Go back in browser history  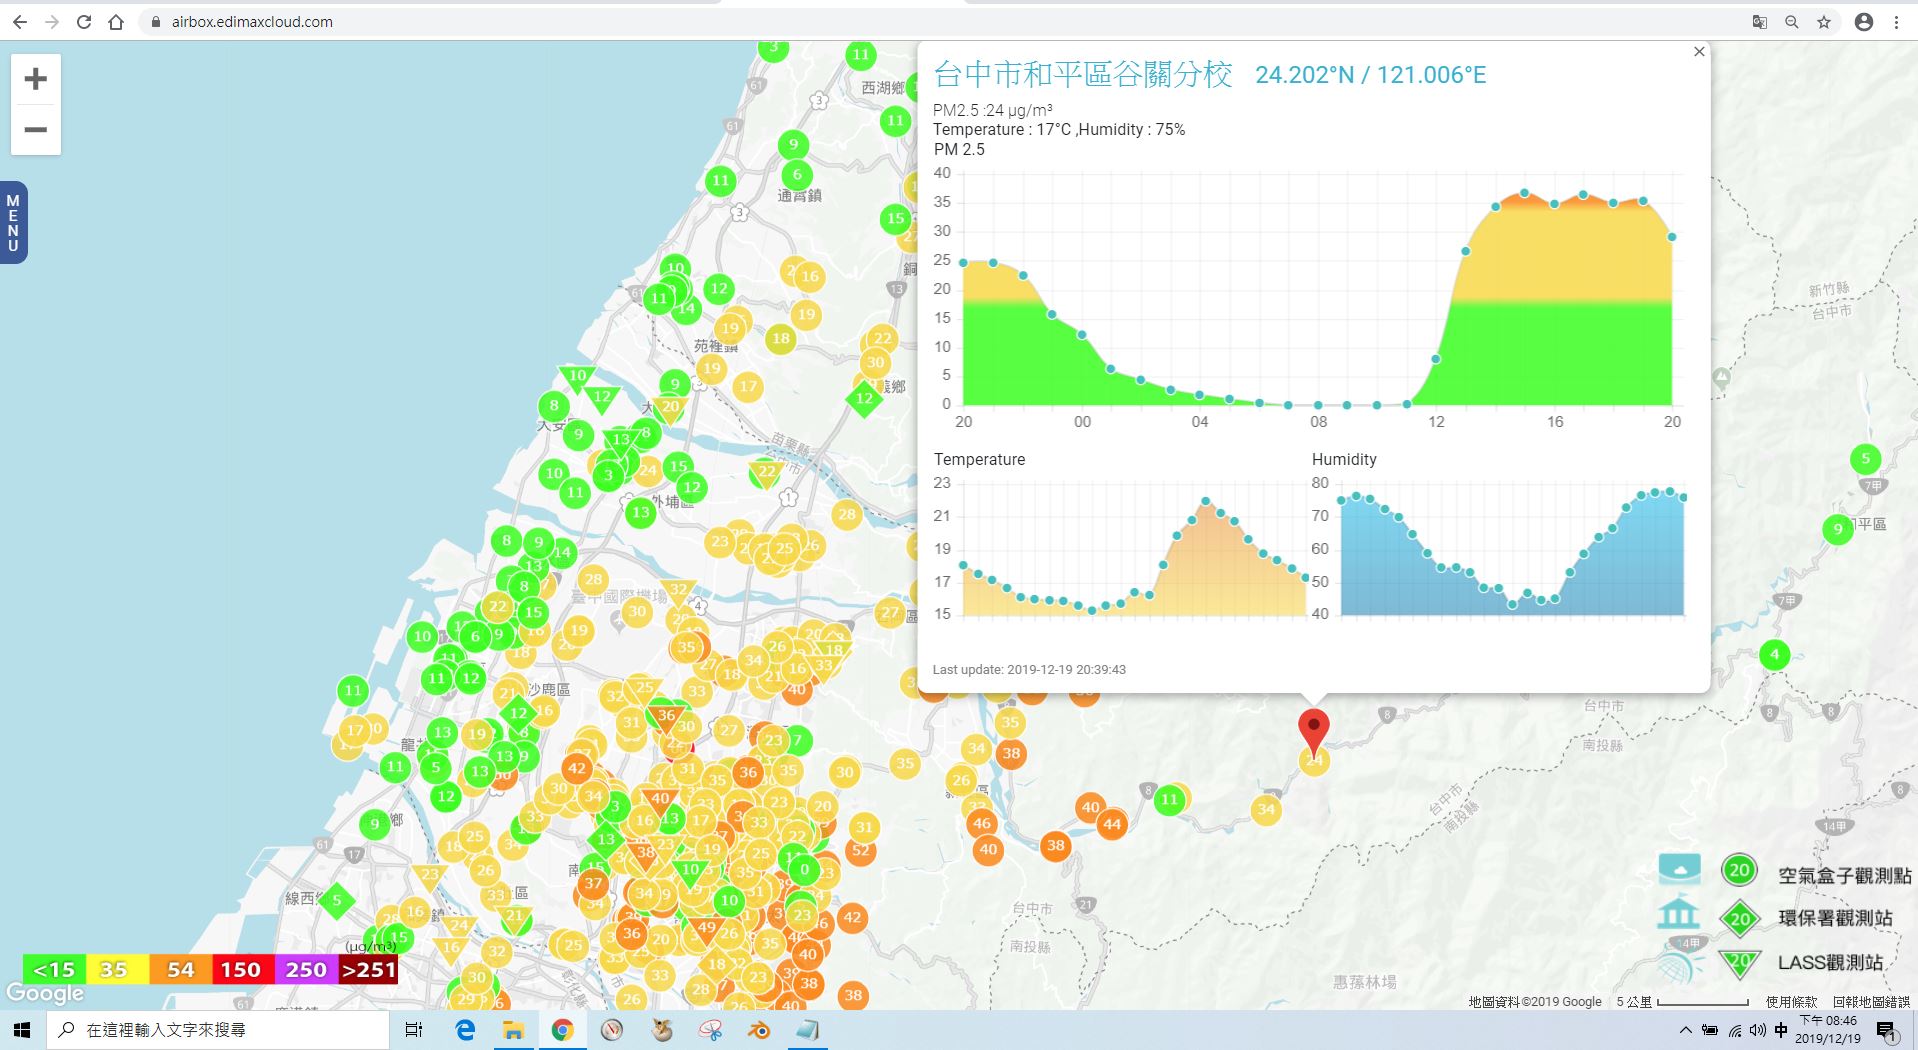(x=20, y=22)
